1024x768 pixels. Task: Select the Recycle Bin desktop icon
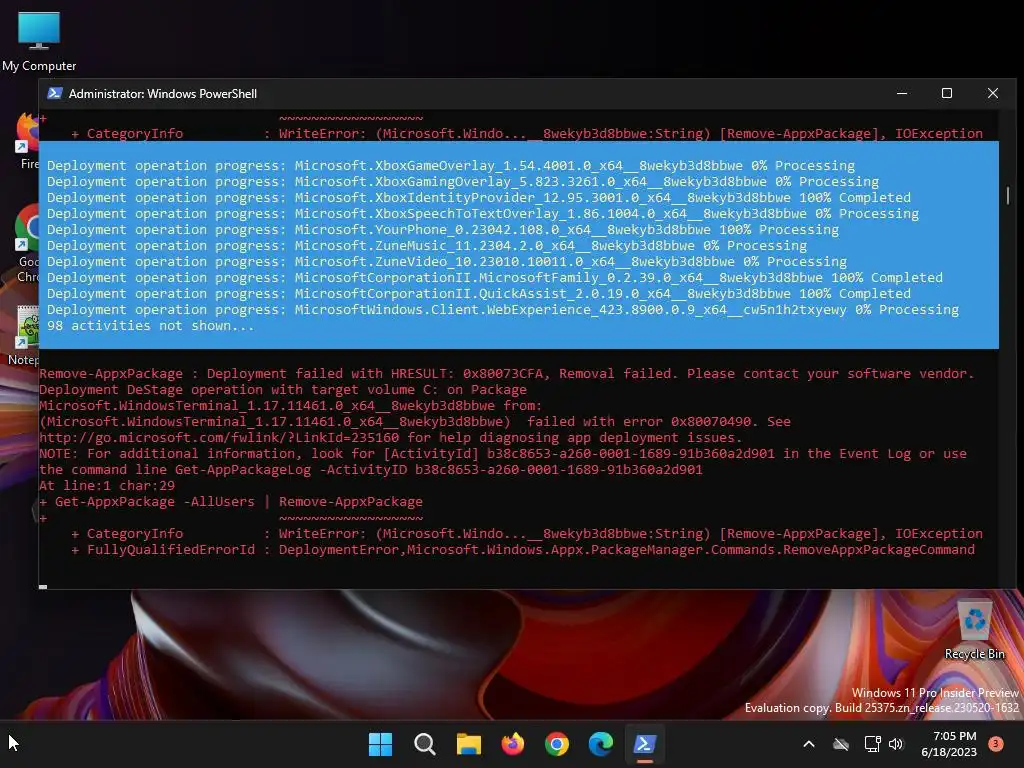click(974, 630)
